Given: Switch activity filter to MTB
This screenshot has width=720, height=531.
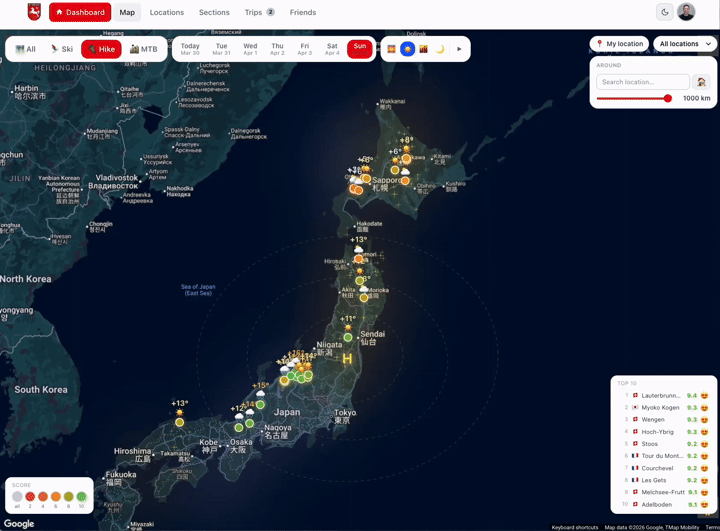Looking at the screenshot, I should pos(144,49).
